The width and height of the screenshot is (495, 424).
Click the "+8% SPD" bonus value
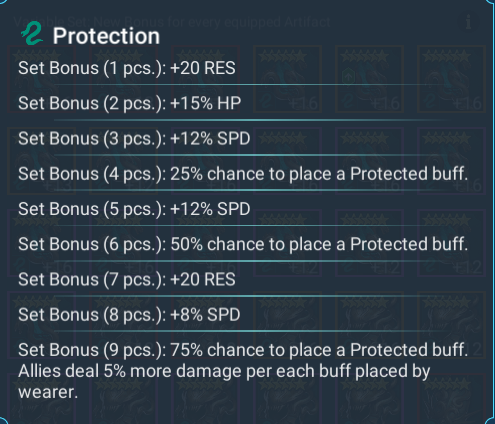click(x=205, y=315)
